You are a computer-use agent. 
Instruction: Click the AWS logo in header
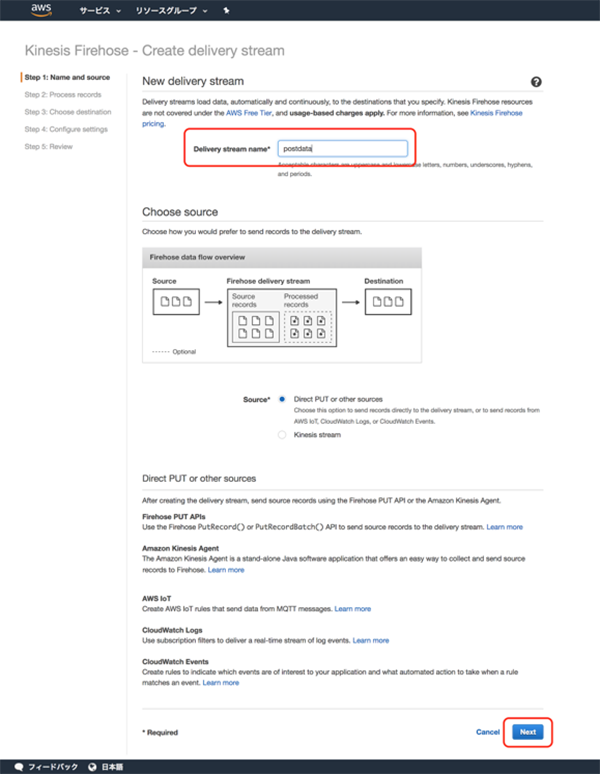41,11
